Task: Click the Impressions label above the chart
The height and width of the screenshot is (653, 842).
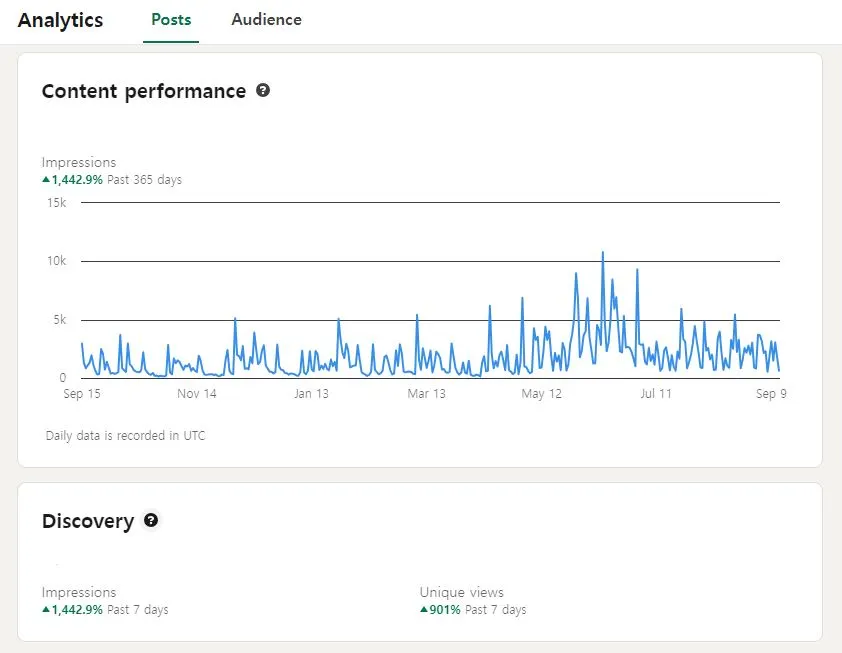Action: click(79, 162)
